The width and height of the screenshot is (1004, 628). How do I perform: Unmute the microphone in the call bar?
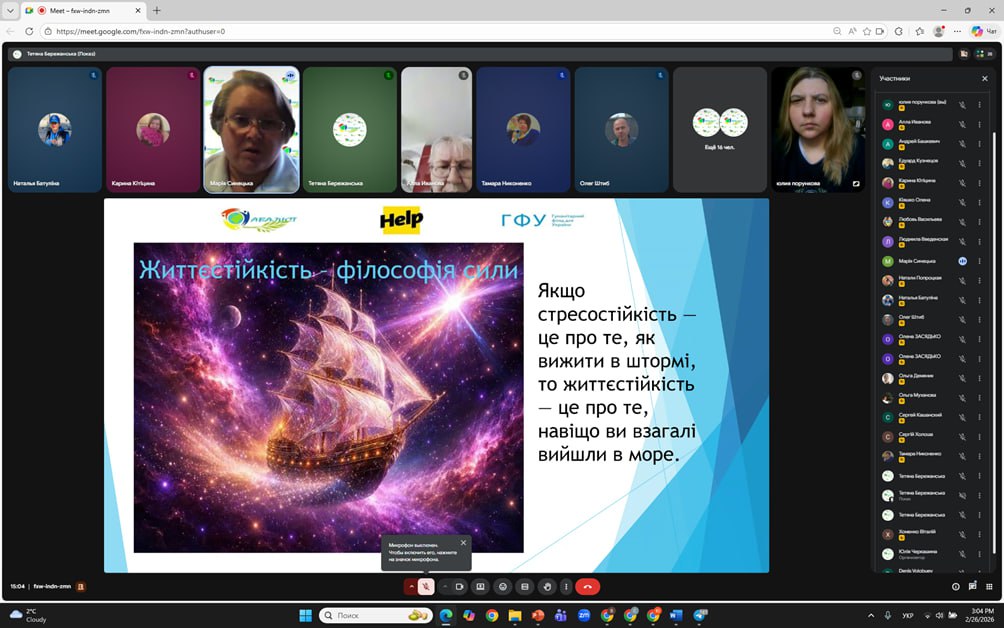click(x=426, y=587)
